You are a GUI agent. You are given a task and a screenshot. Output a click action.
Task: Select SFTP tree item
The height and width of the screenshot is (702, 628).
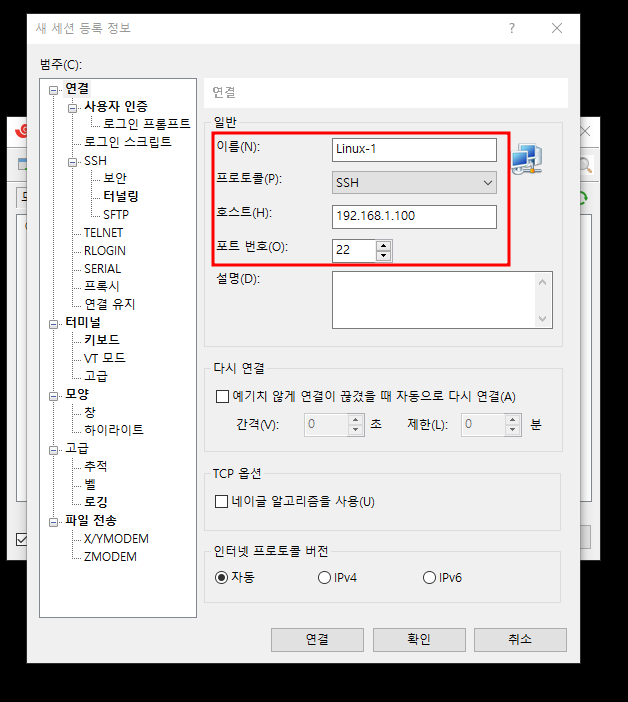pos(116,214)
